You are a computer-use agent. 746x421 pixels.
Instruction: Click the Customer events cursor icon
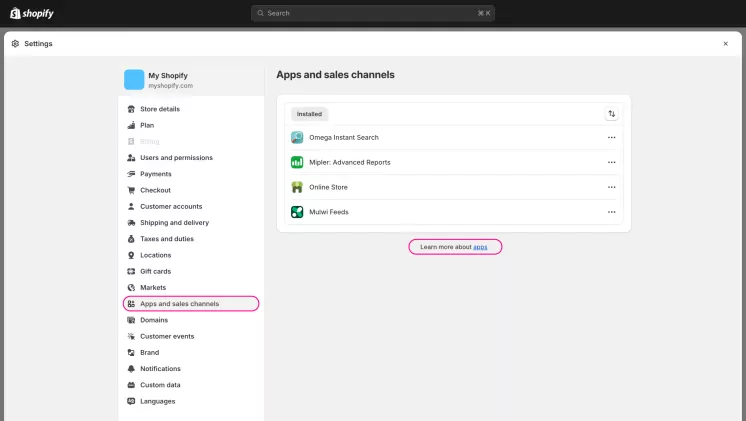[131, 336]
